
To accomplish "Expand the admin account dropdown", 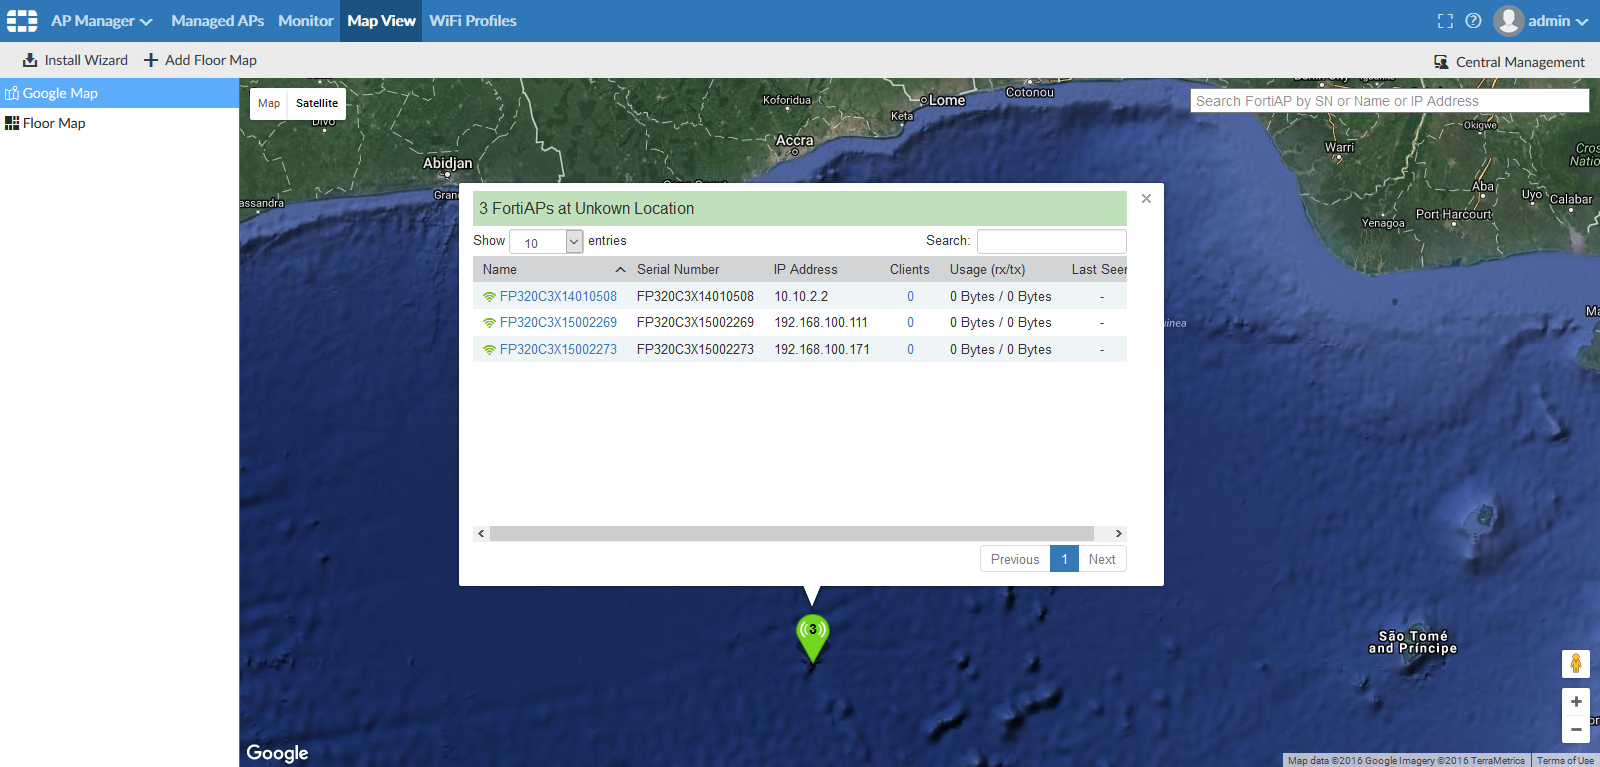I will click(x=1558, y=21).
